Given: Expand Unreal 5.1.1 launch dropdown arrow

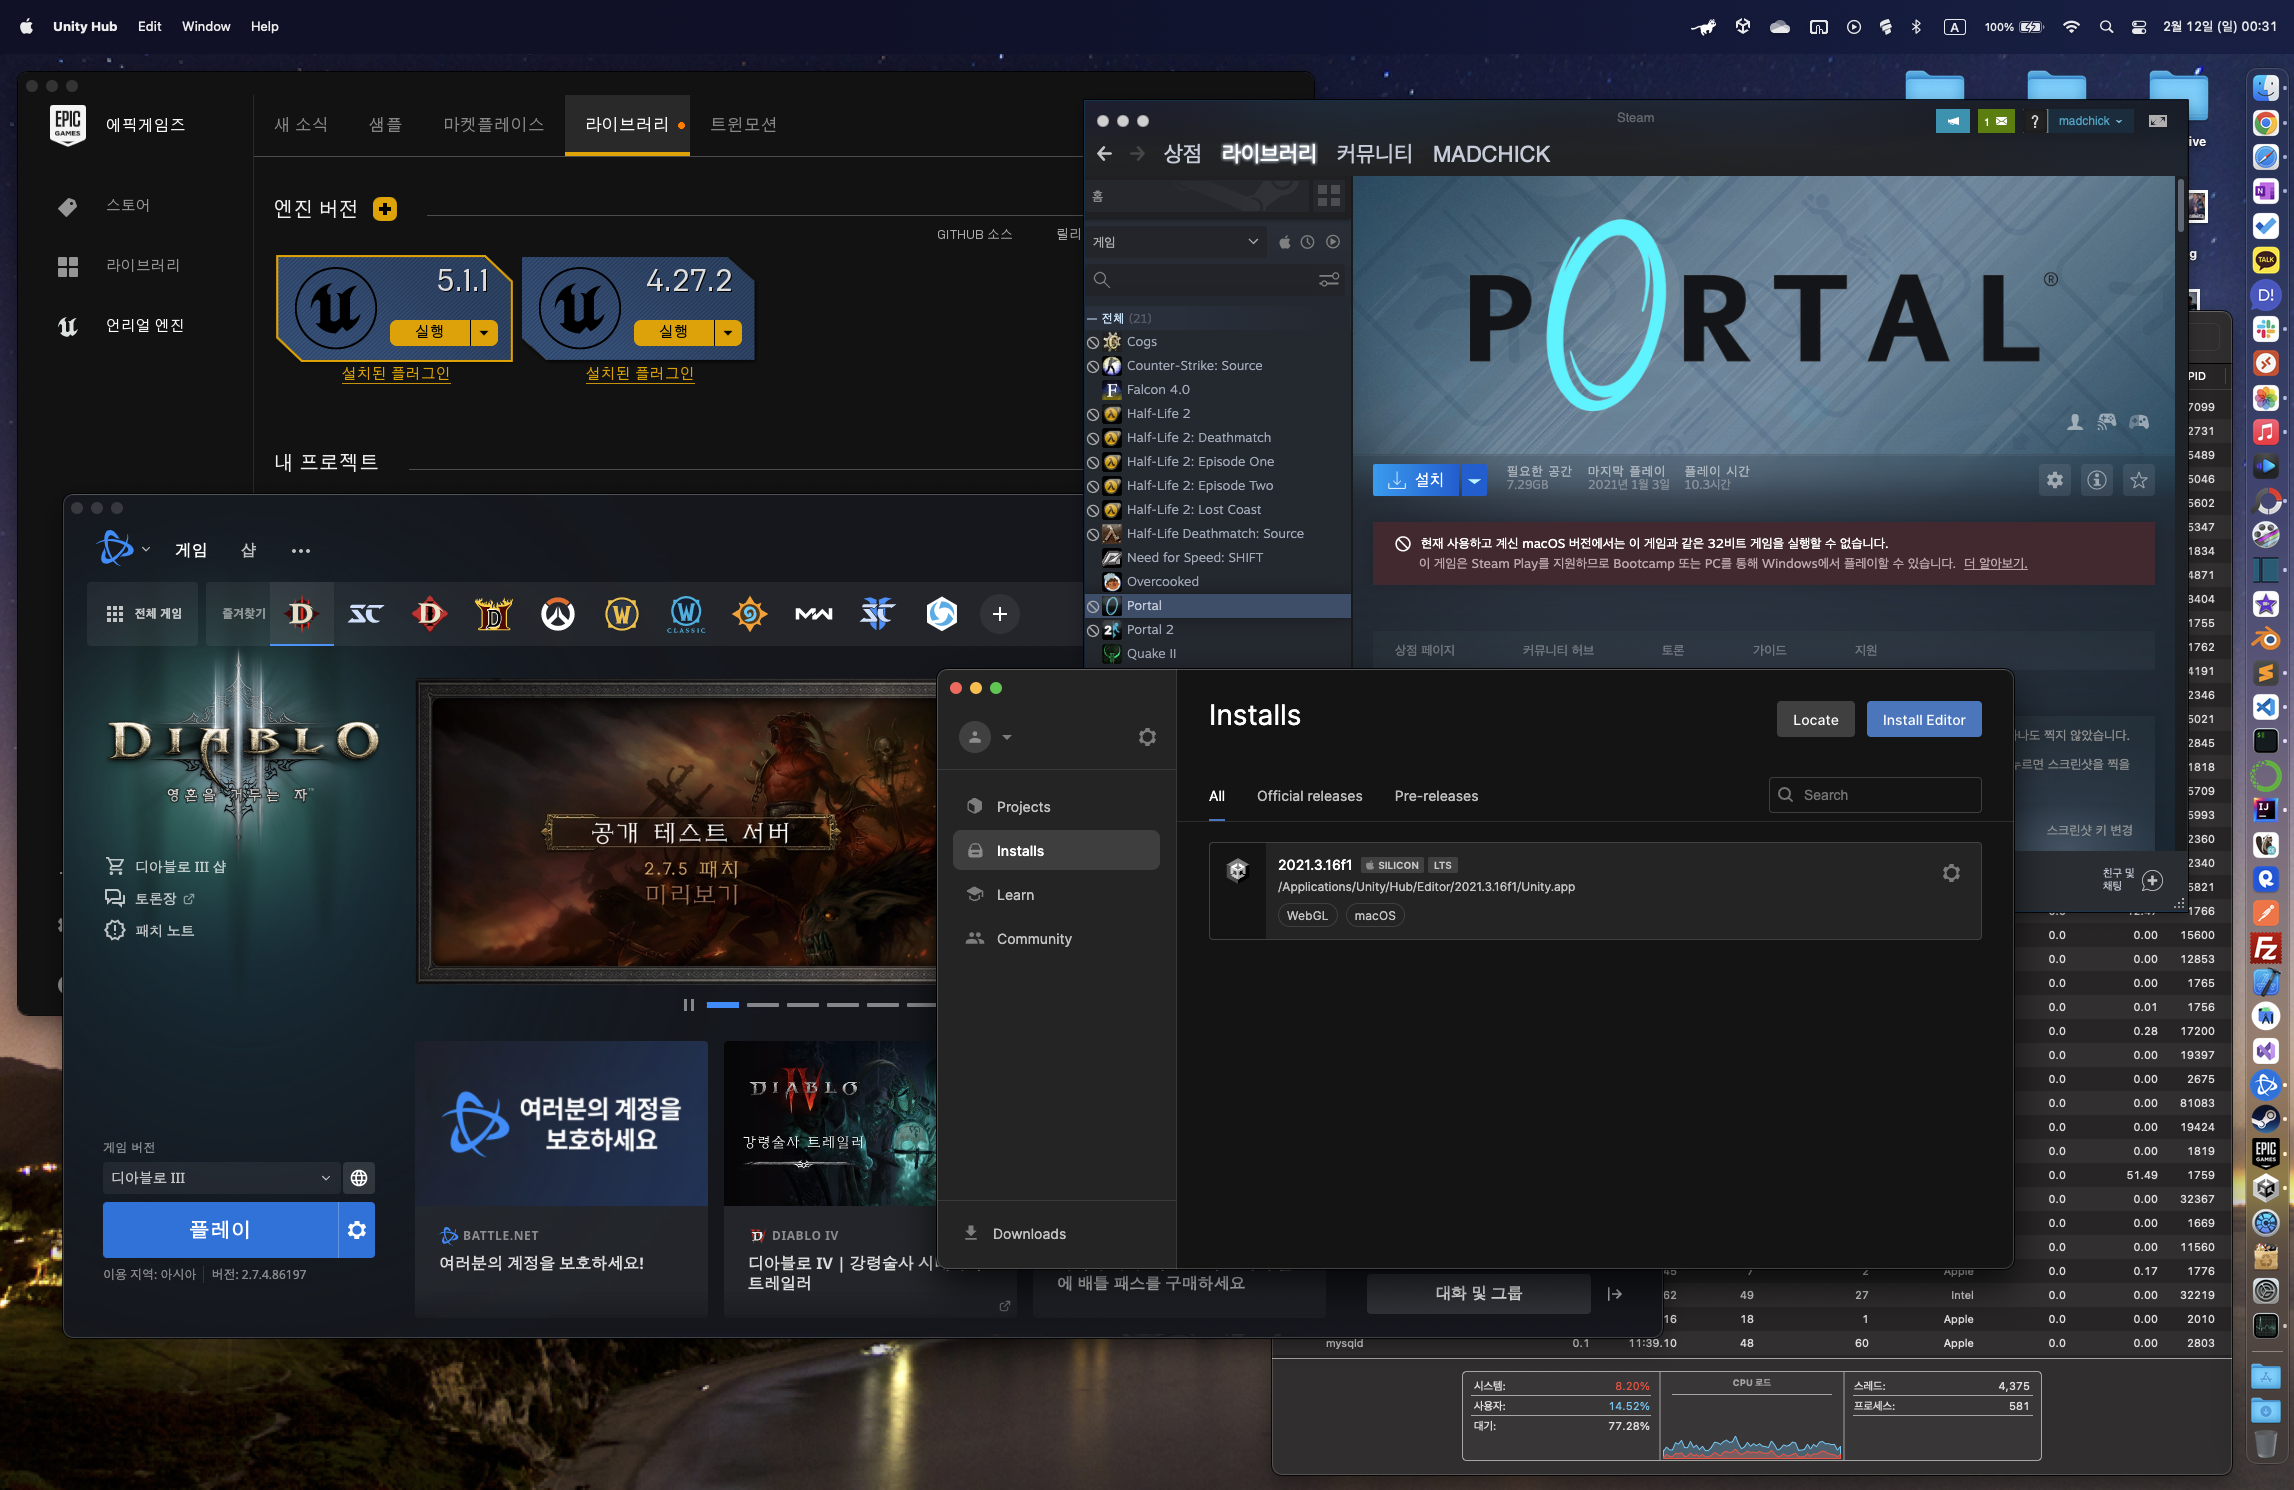Looking at the screenshot, I should coord(484,332).
